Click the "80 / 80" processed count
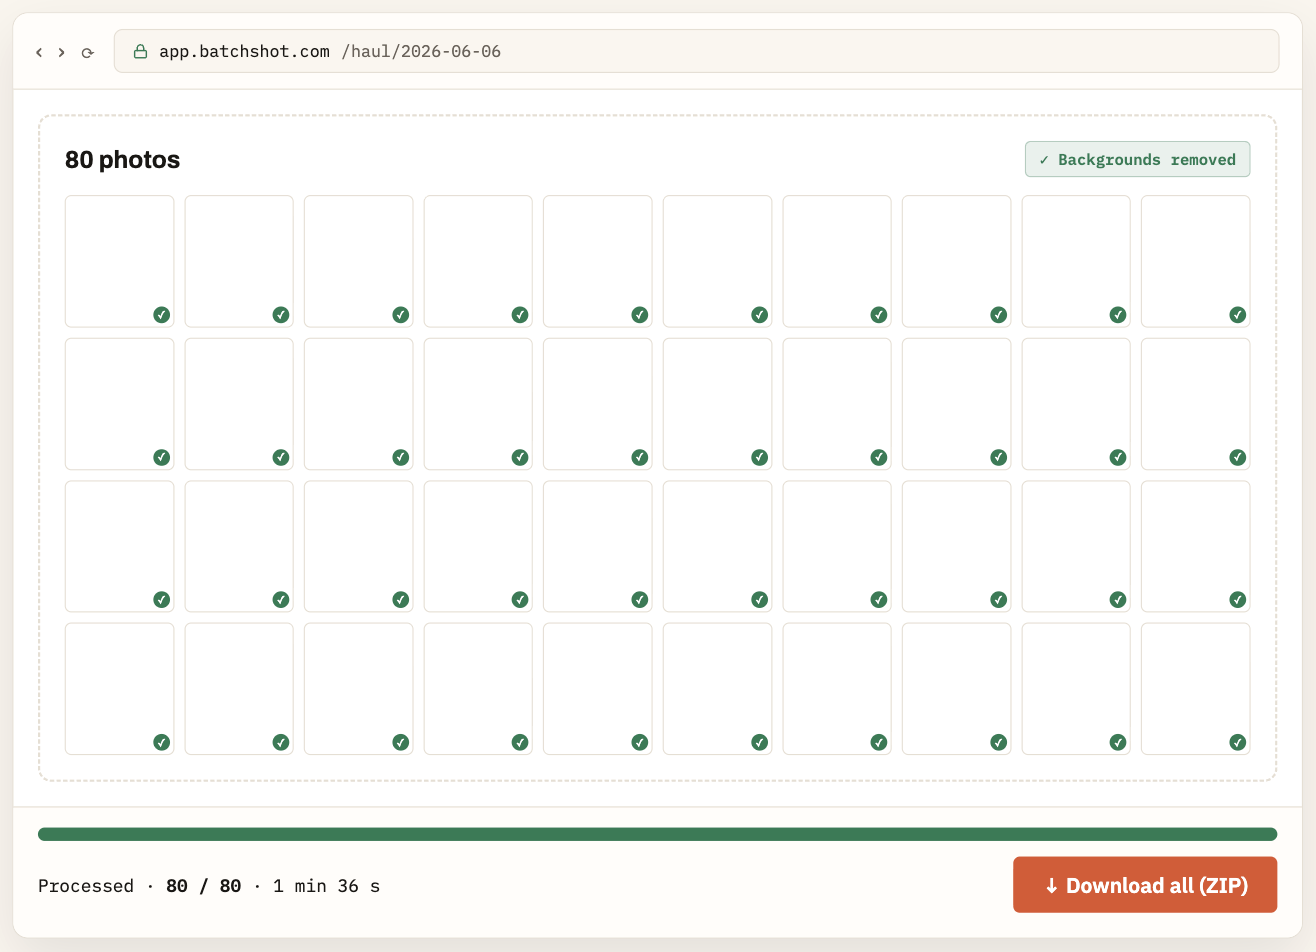Viewport: 1316px width, 952px height. (x=204, y=886)
